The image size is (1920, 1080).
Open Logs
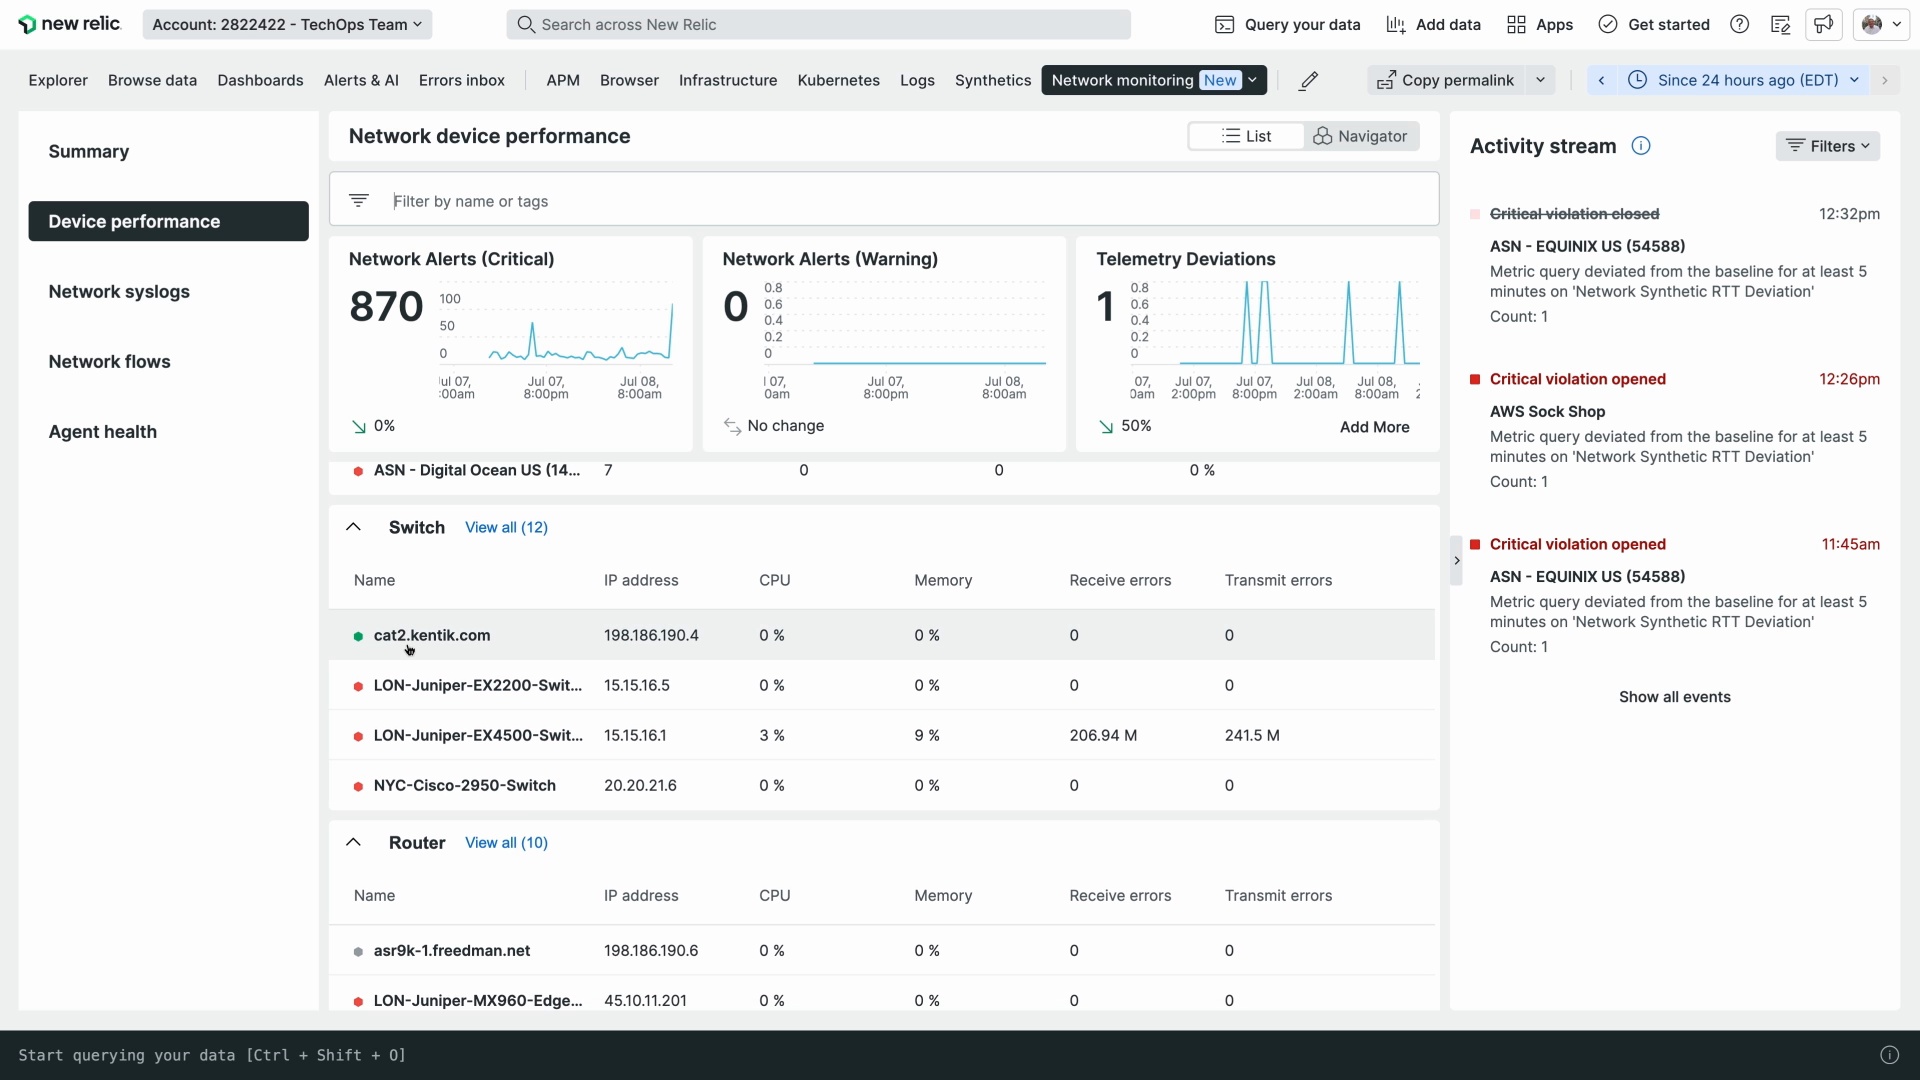(917, 80)
